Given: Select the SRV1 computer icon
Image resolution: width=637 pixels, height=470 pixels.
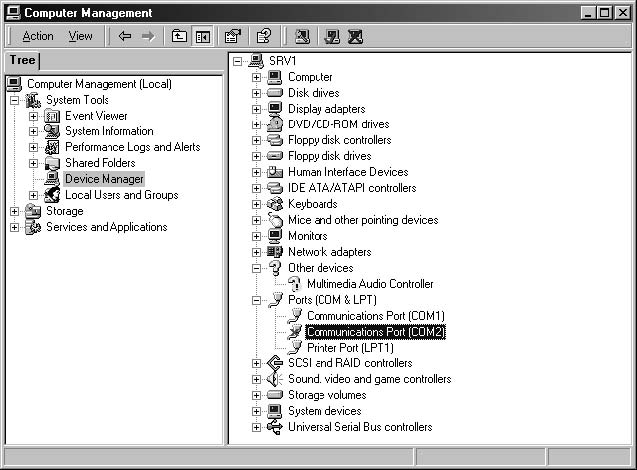Looking at the screenshot, I should click(256, 61).
